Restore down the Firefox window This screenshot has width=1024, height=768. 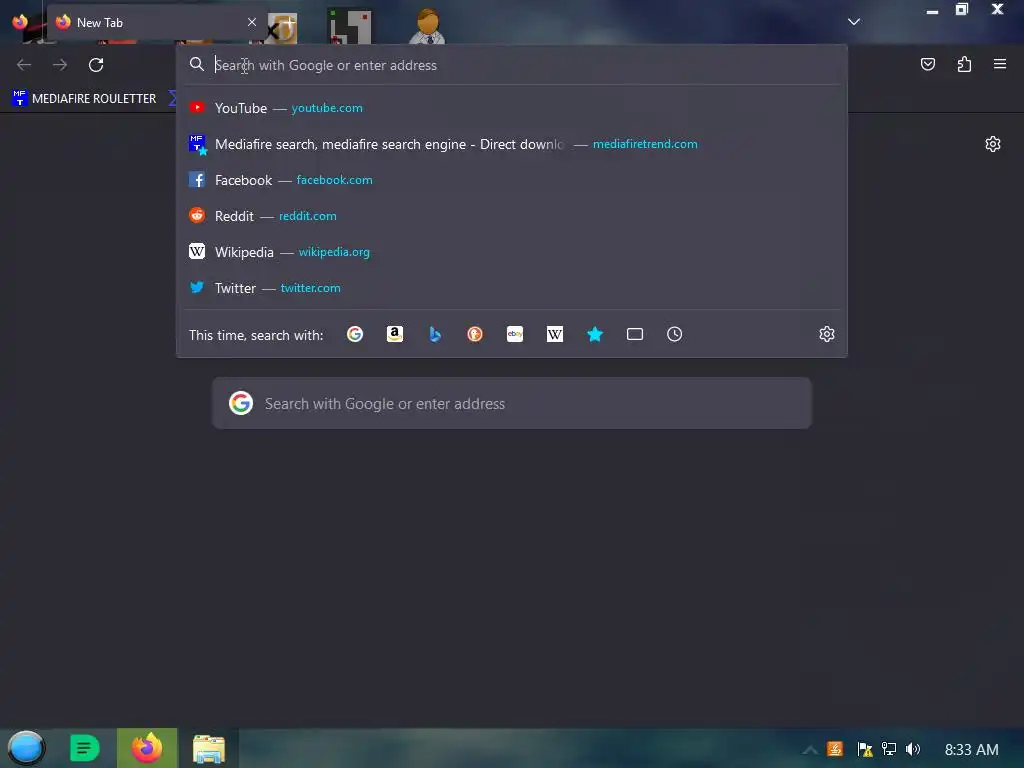962,9
